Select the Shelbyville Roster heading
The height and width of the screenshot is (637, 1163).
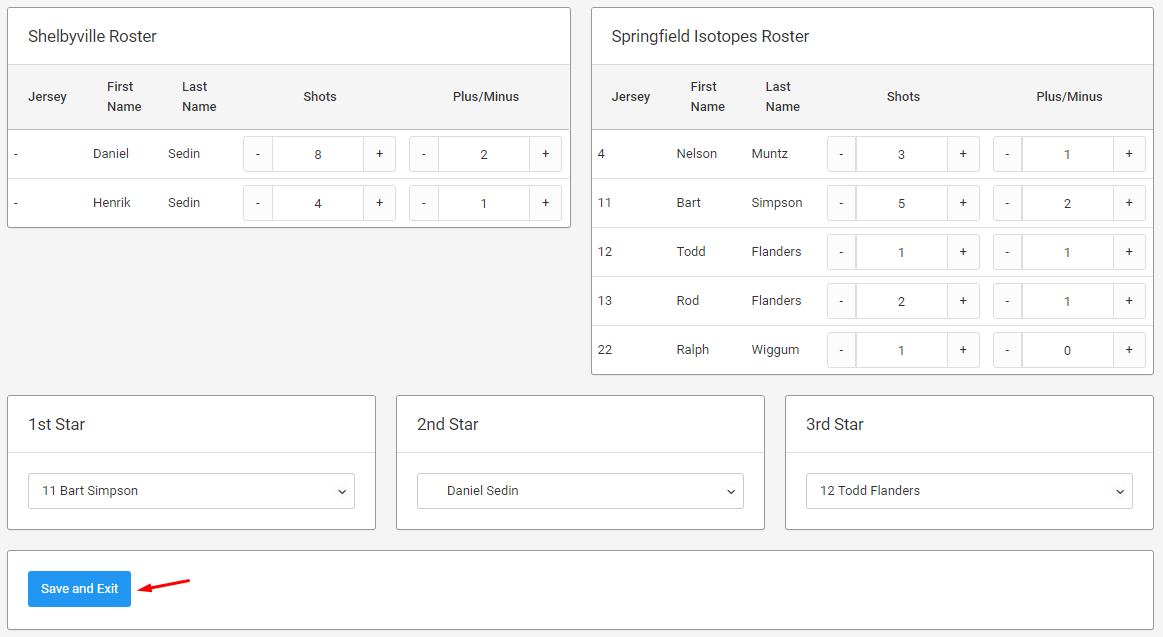93,36
